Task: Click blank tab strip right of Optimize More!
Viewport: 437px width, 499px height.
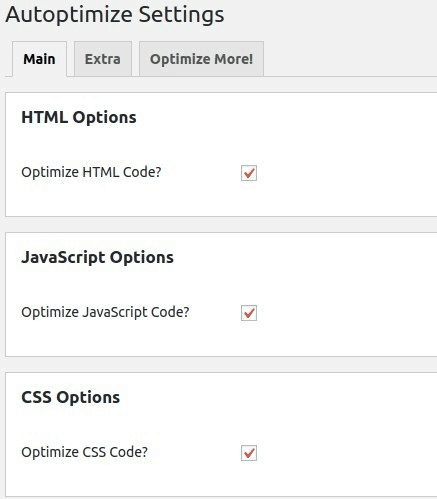Action: [x=350, y=59]
